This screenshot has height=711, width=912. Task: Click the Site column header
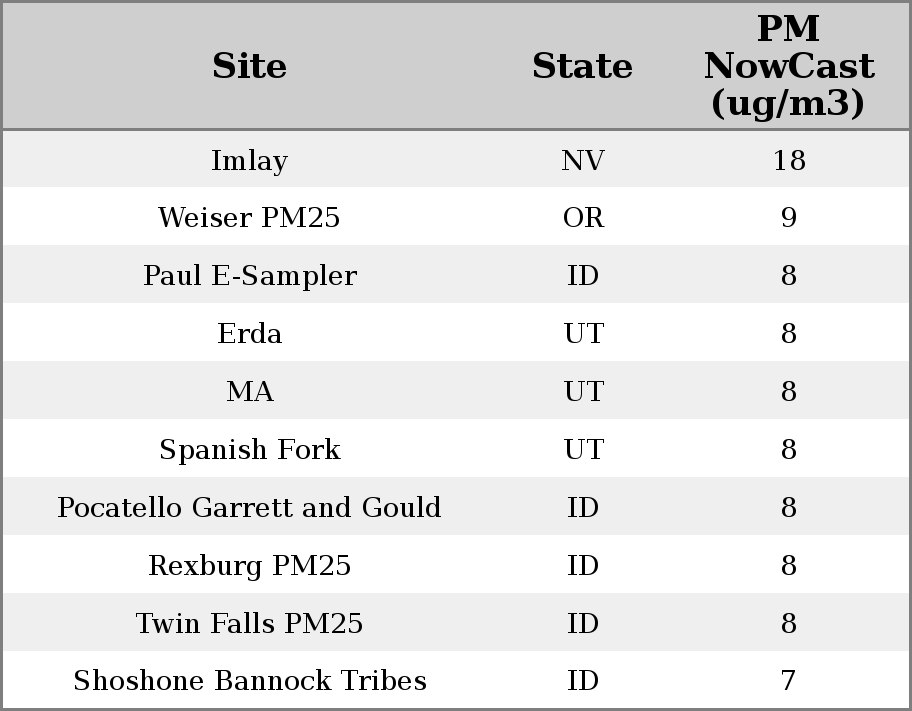(249, 66)
